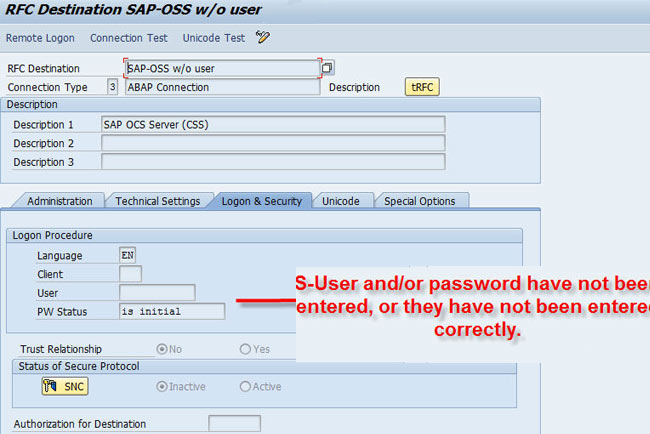
Task: Start Remote Logon
Action: click(40, 38)
